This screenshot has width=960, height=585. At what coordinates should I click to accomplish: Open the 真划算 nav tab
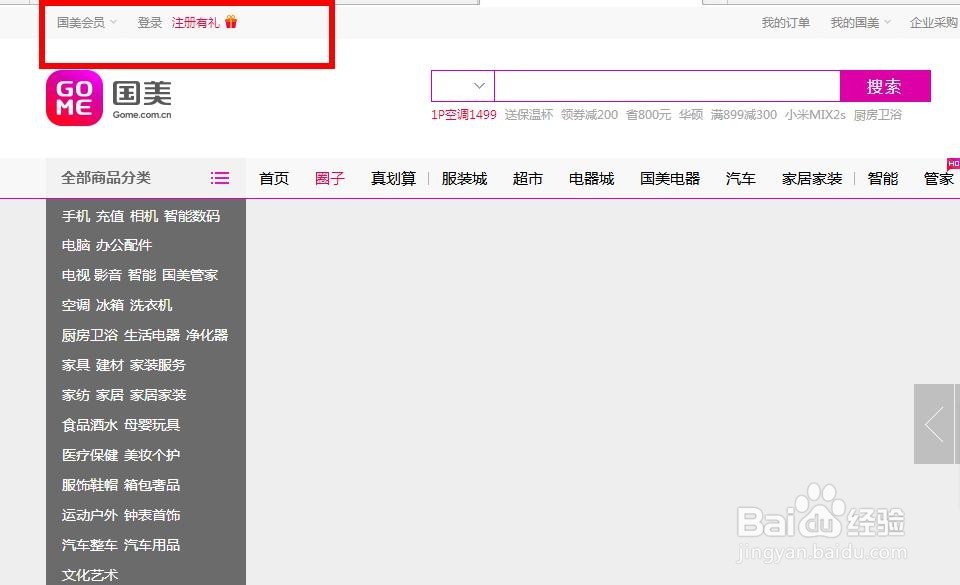[394, 179]
